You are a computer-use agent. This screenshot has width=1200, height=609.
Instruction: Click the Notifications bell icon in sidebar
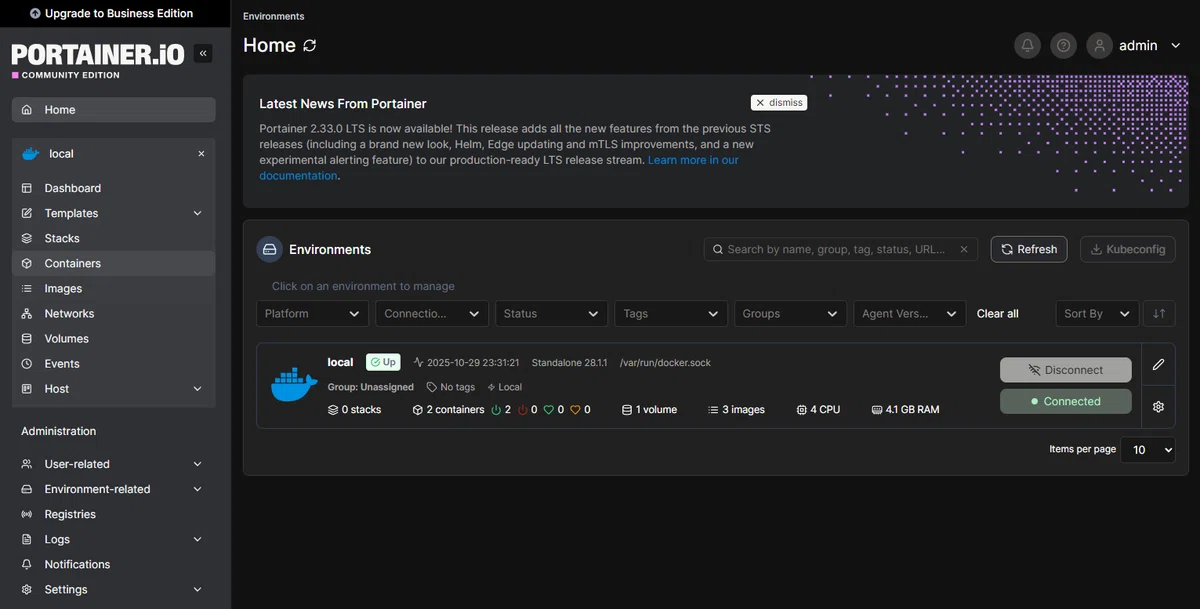(27, 564)
